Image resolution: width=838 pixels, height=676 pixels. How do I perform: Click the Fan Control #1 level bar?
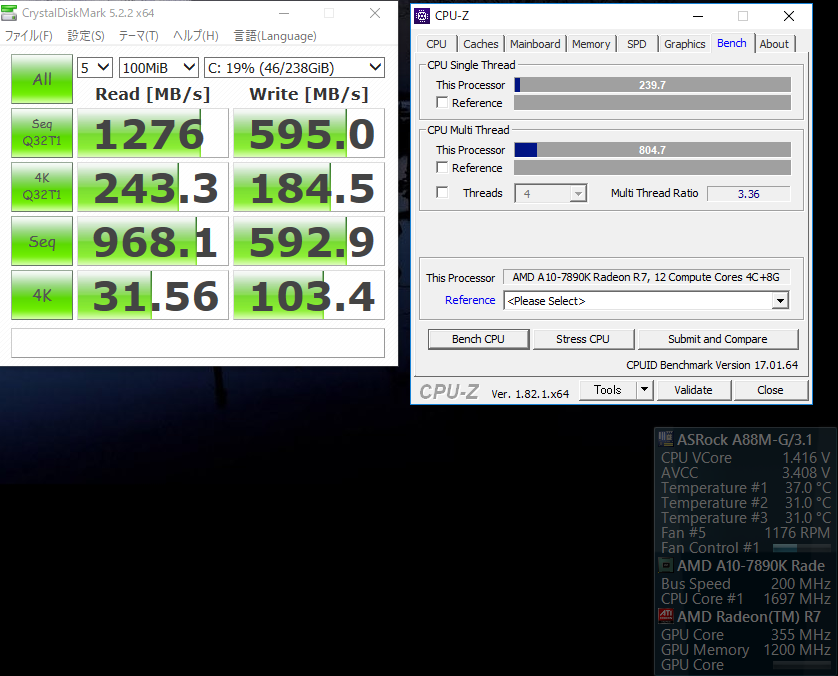click(801, 548)
